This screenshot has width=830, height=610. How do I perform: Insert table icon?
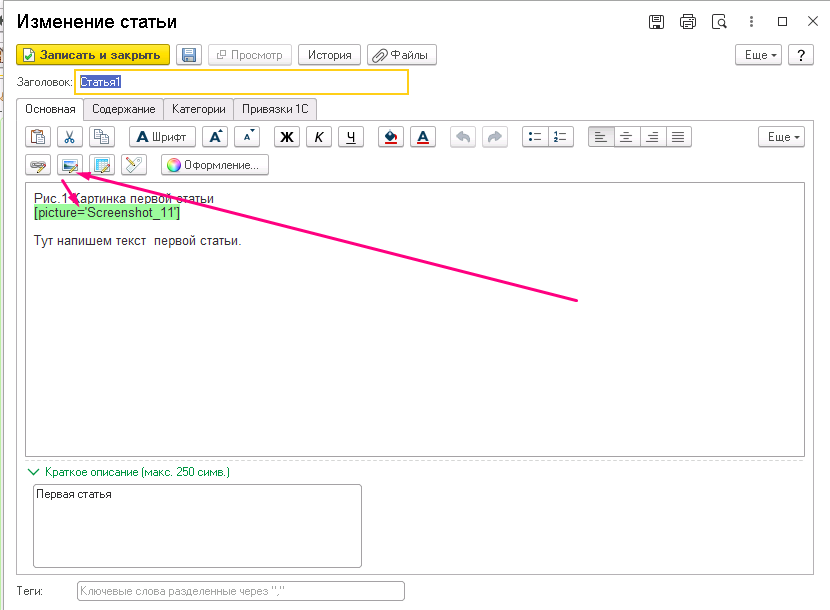click(x=102, y=165)
